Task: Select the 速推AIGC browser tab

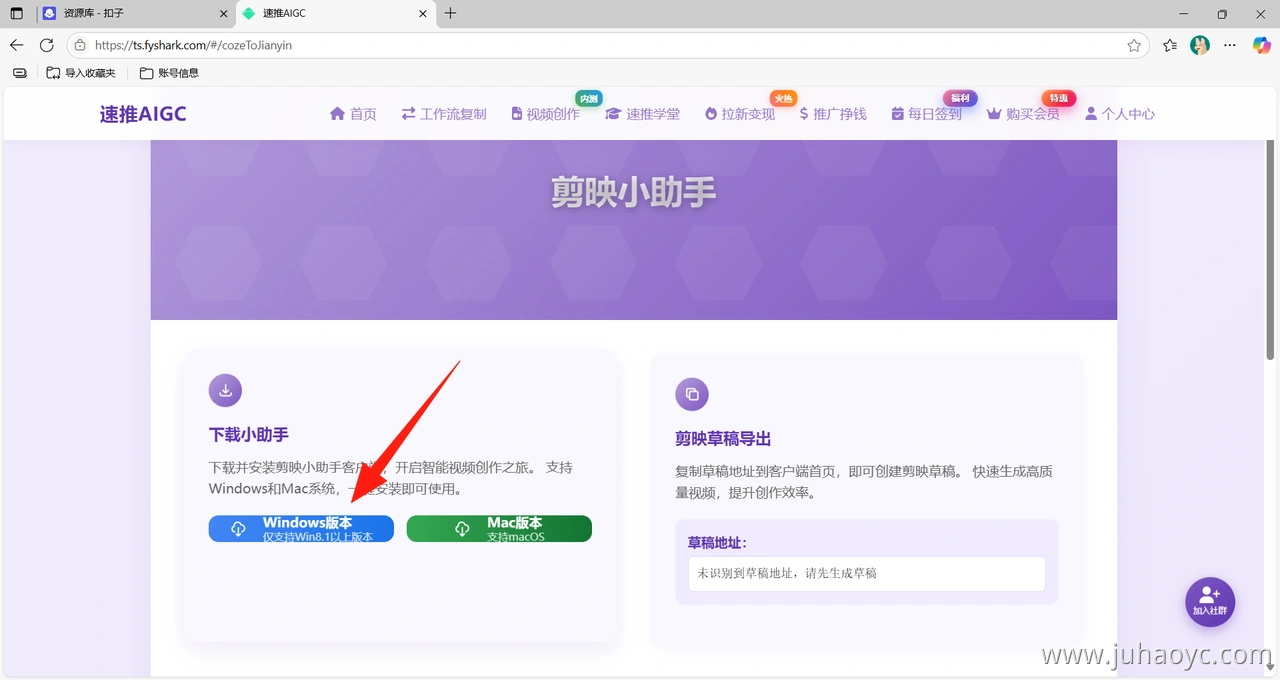Action: [335, 14]
